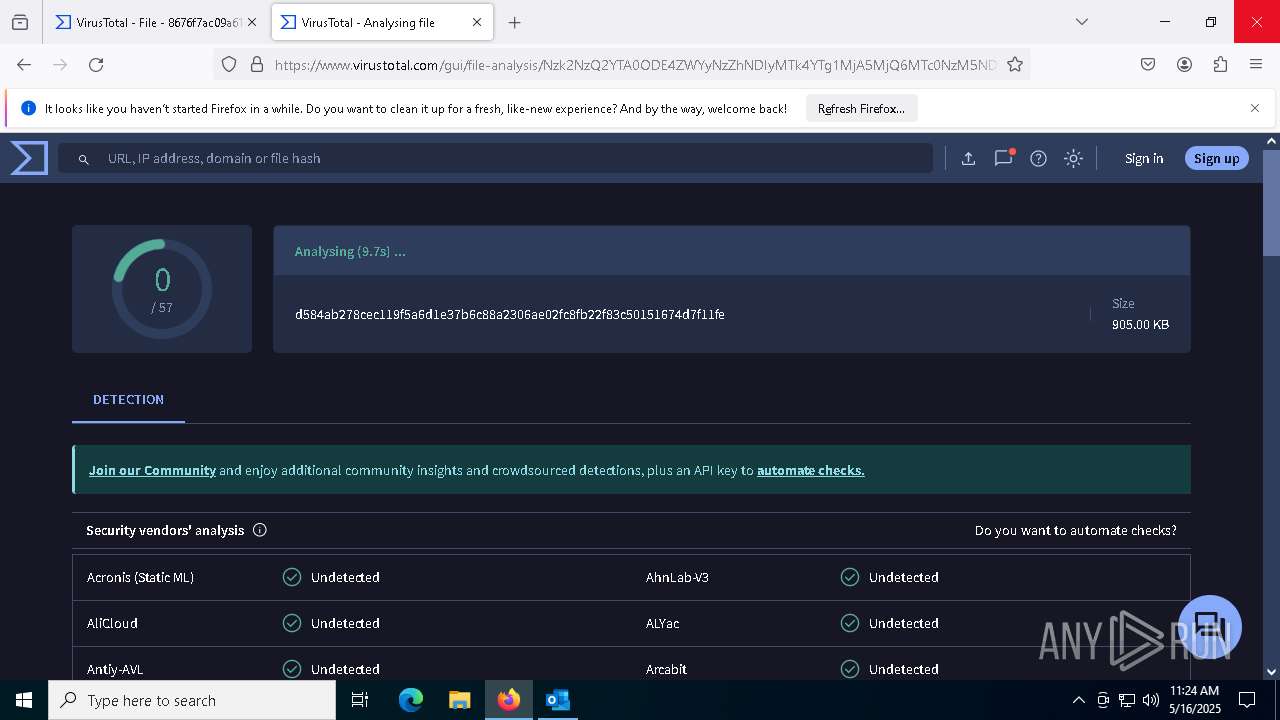The image size is (1280, 720).
Task: Click the page vertical scrollbar thumb
Action: pos(1271,204)
